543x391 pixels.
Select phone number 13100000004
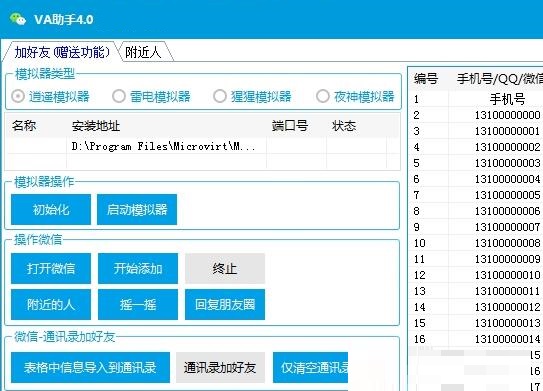pyautogui.click(x=507, y=179)
